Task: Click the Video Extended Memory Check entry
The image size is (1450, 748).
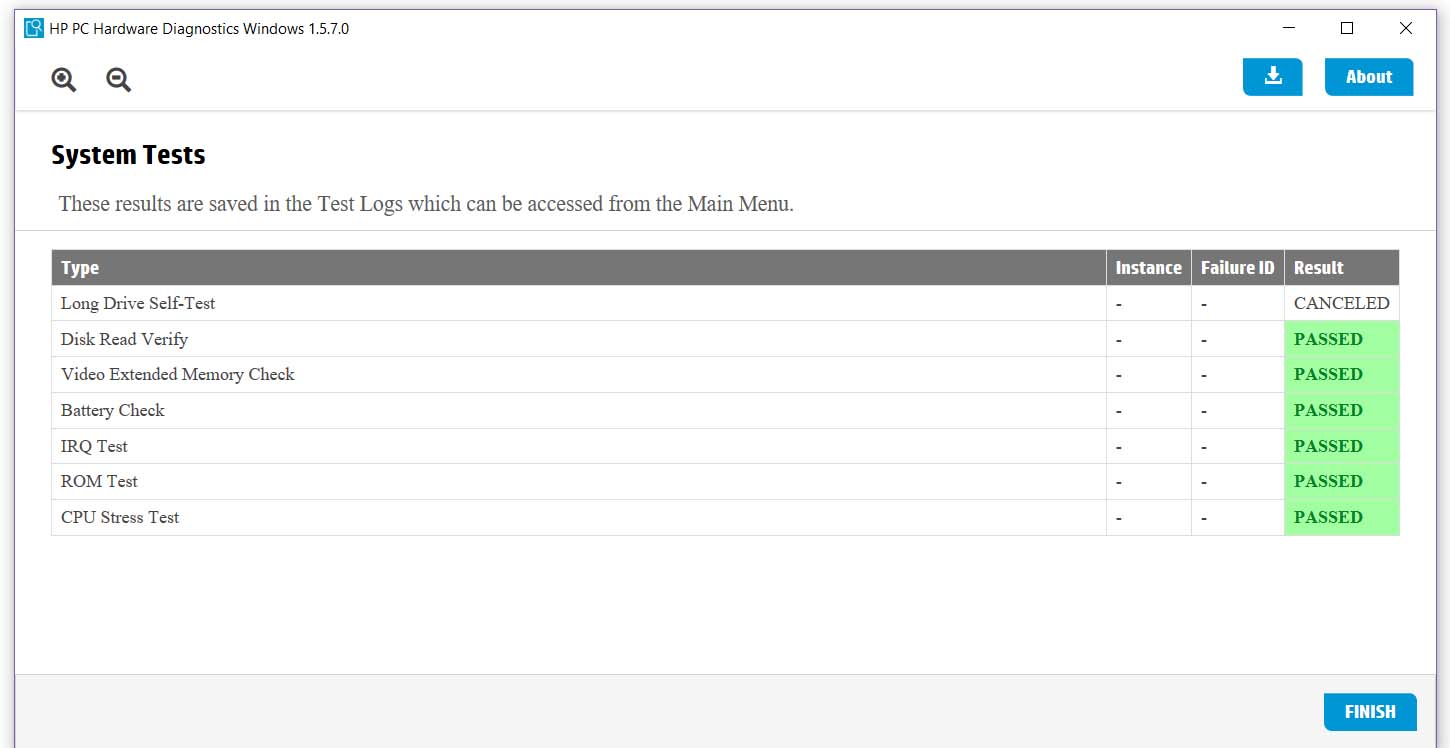Action: [178, 374]
